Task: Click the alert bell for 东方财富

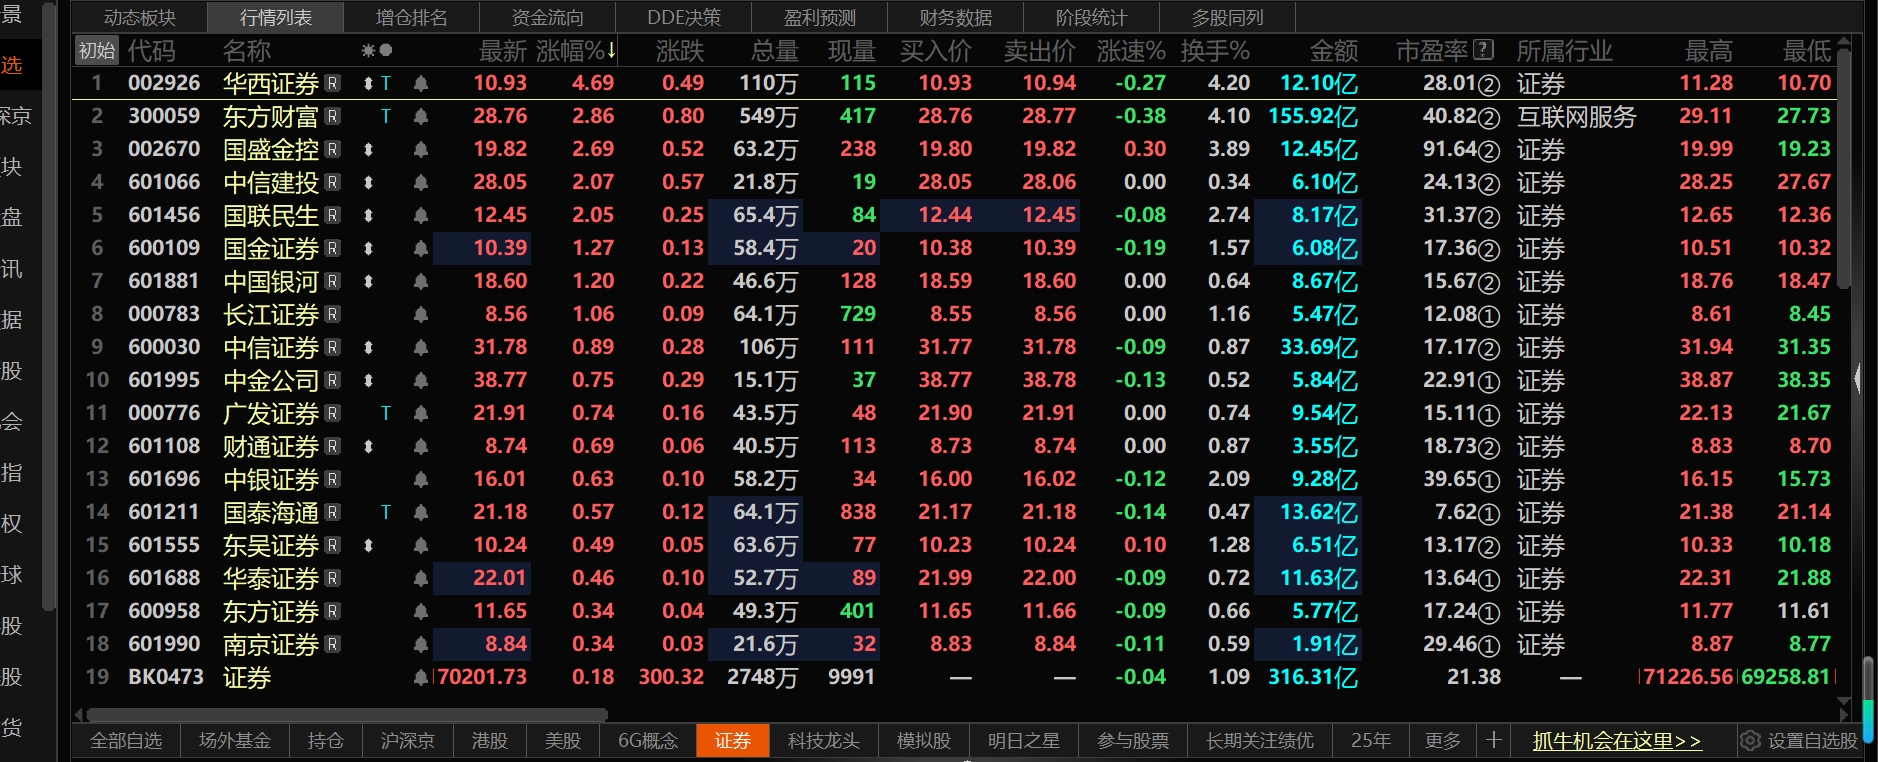Action: (421, 117)
